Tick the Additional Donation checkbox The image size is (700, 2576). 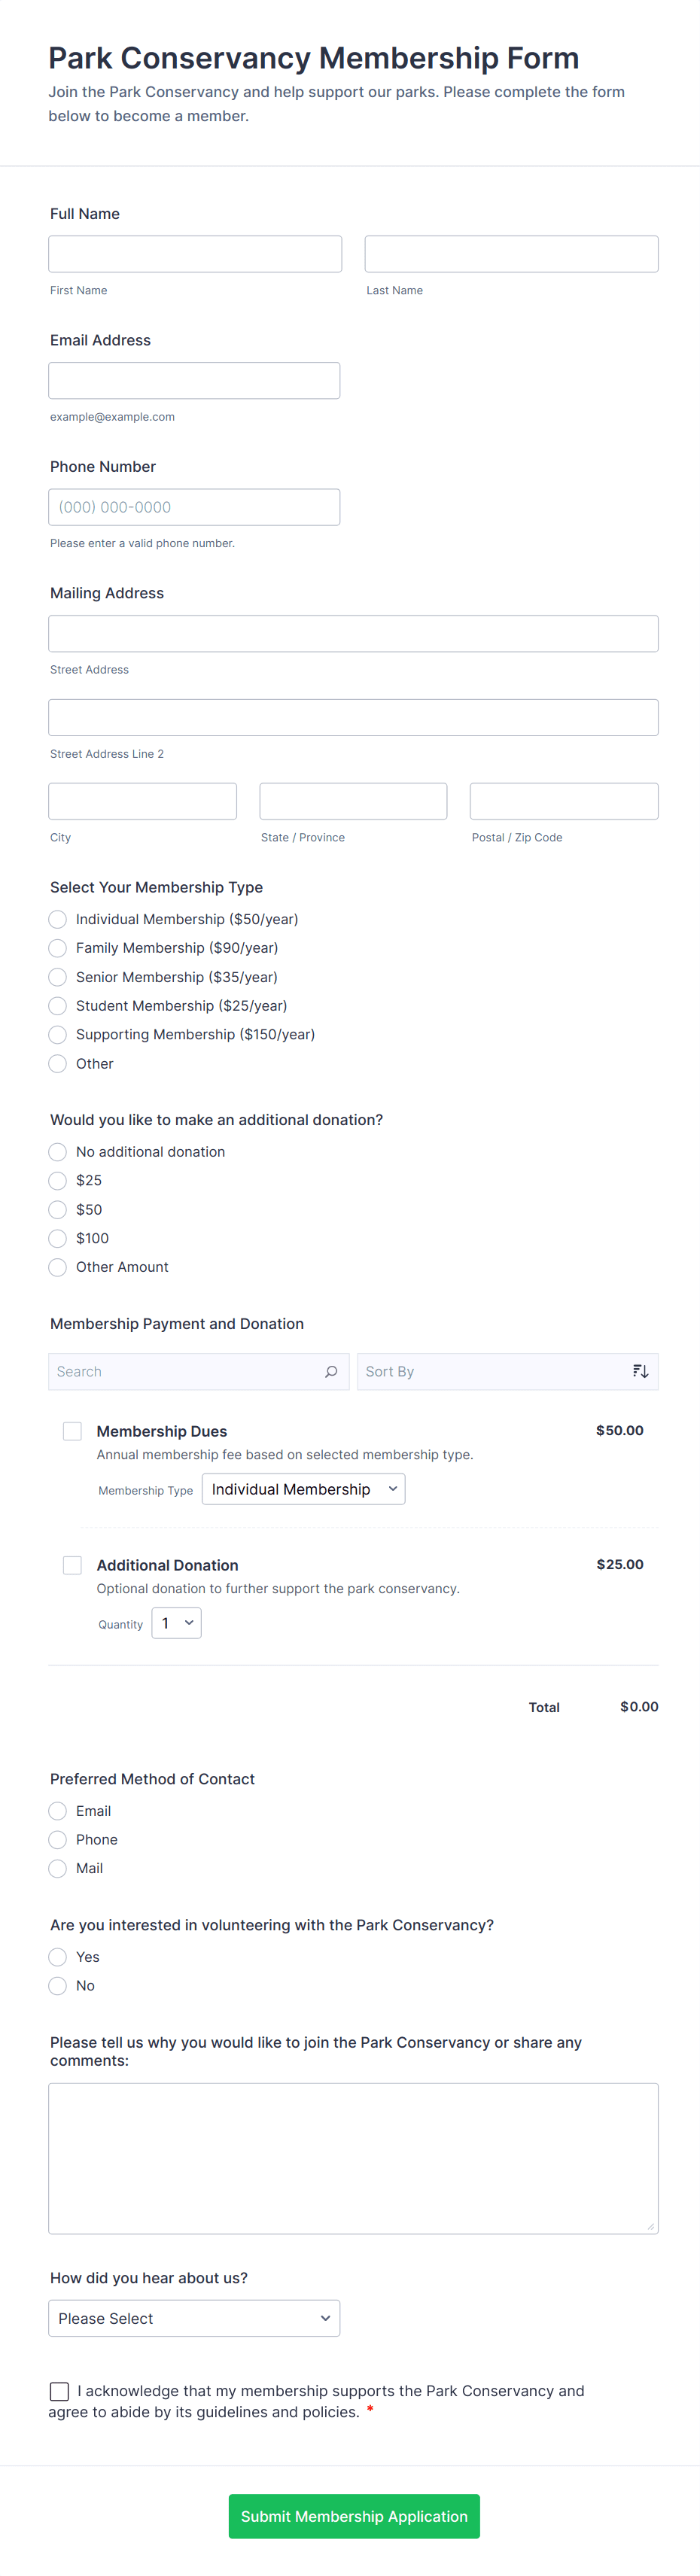tap(72, 1565)
